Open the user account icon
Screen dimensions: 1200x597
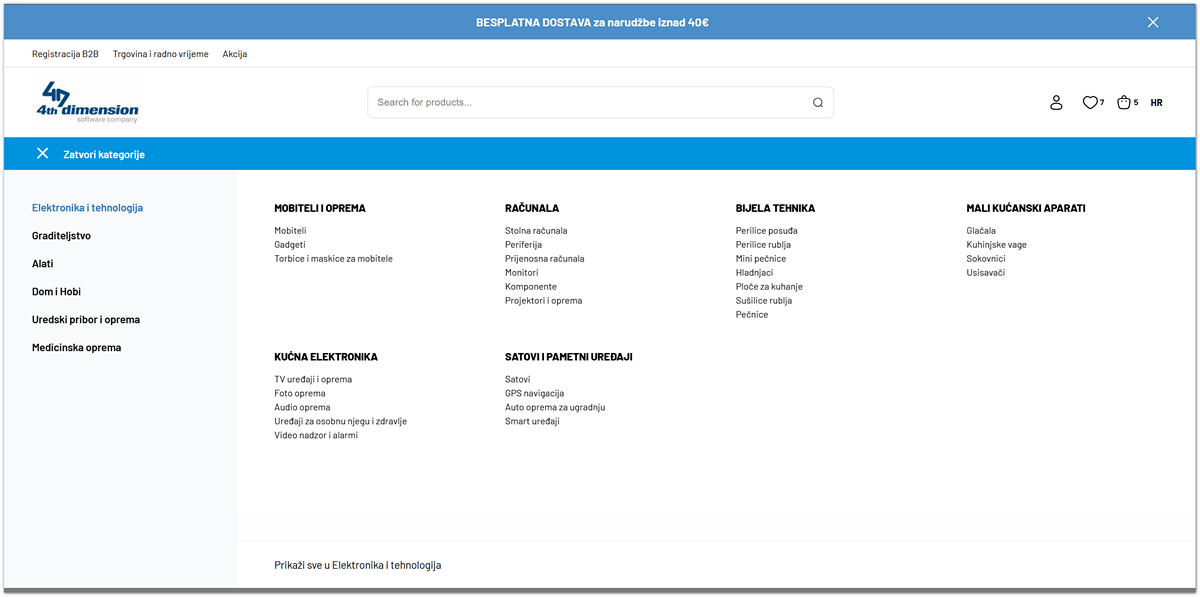click(x=1056, y=102)
